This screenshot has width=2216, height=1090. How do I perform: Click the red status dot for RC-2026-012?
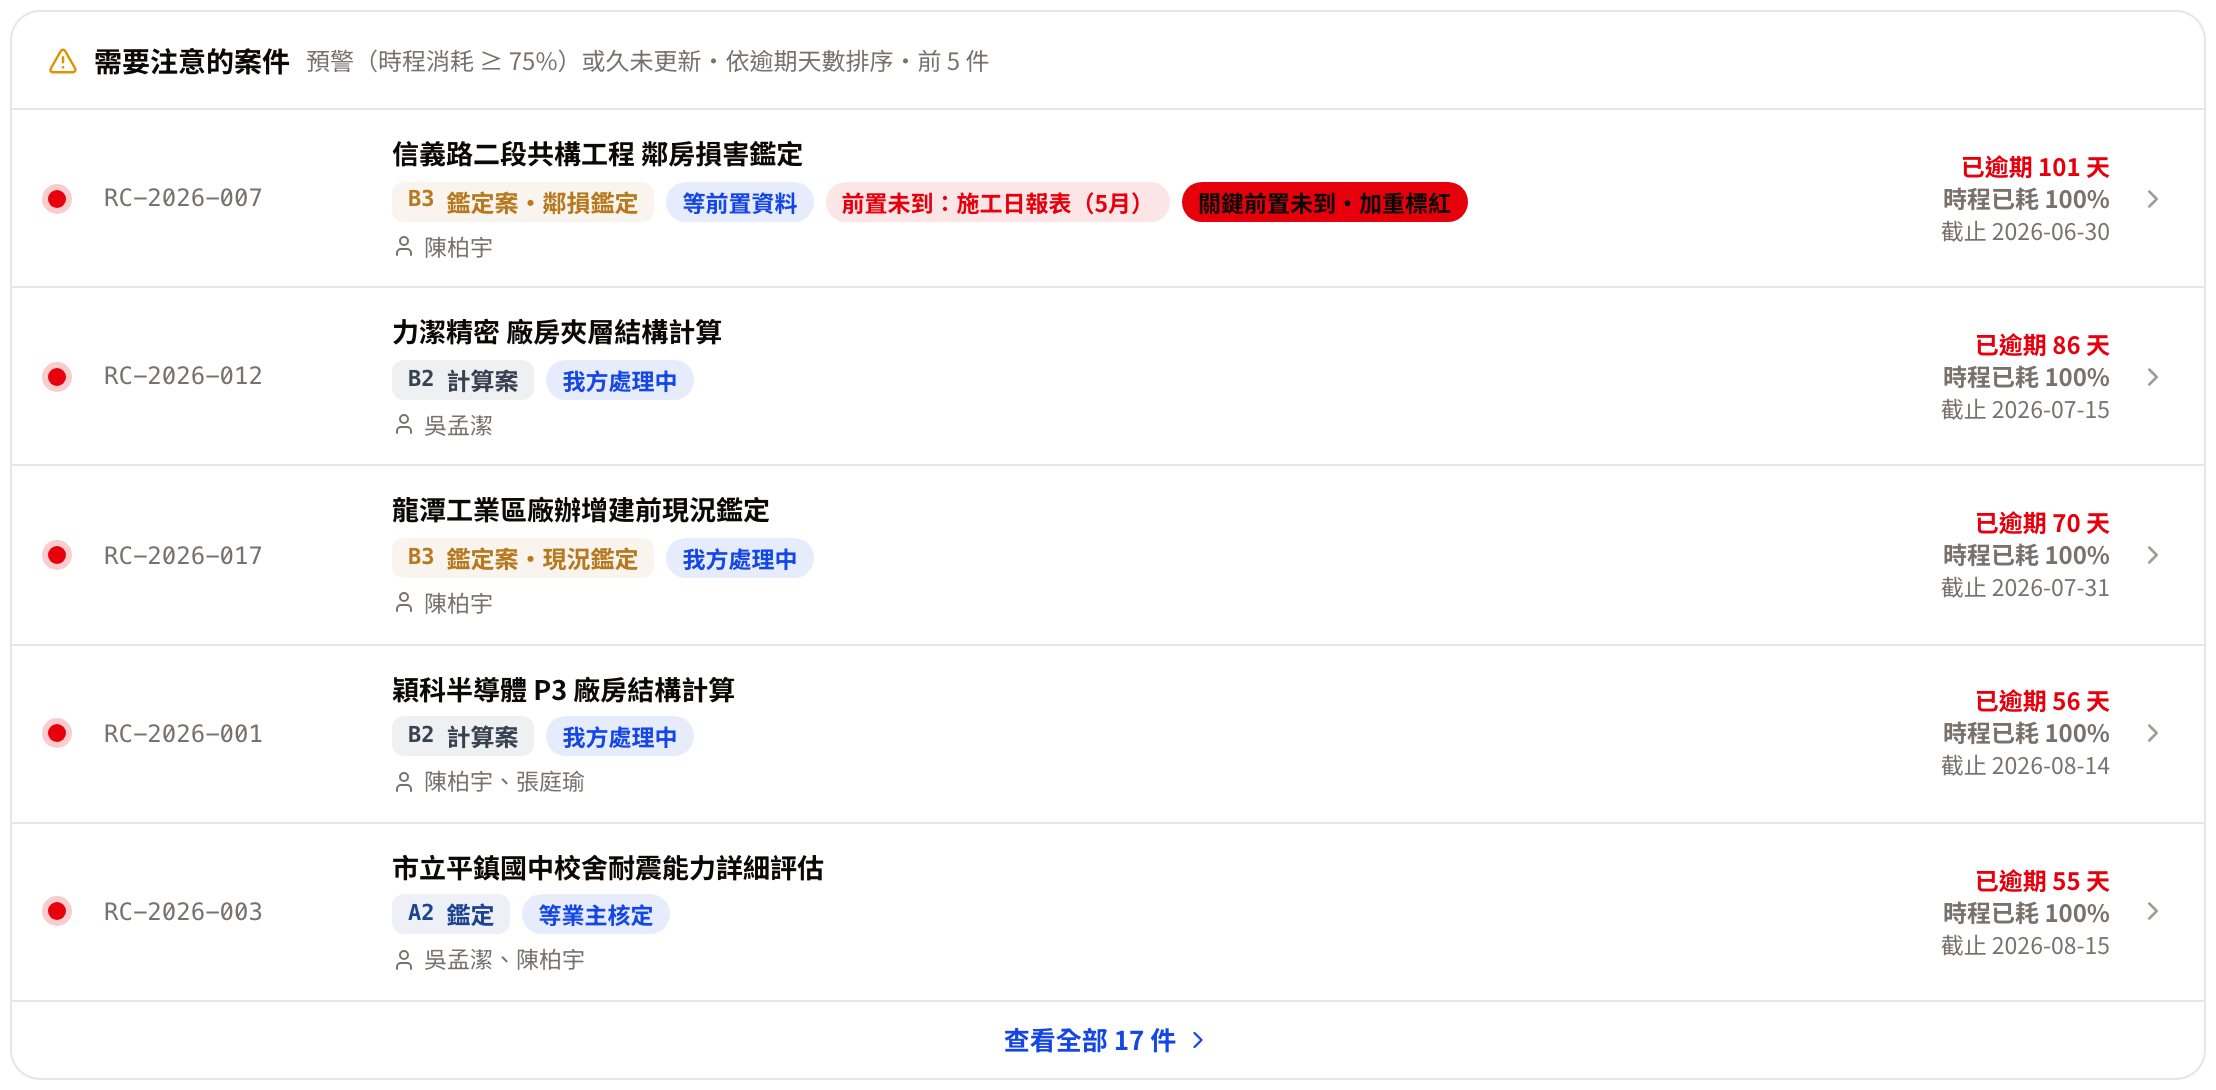coord(57,377)
